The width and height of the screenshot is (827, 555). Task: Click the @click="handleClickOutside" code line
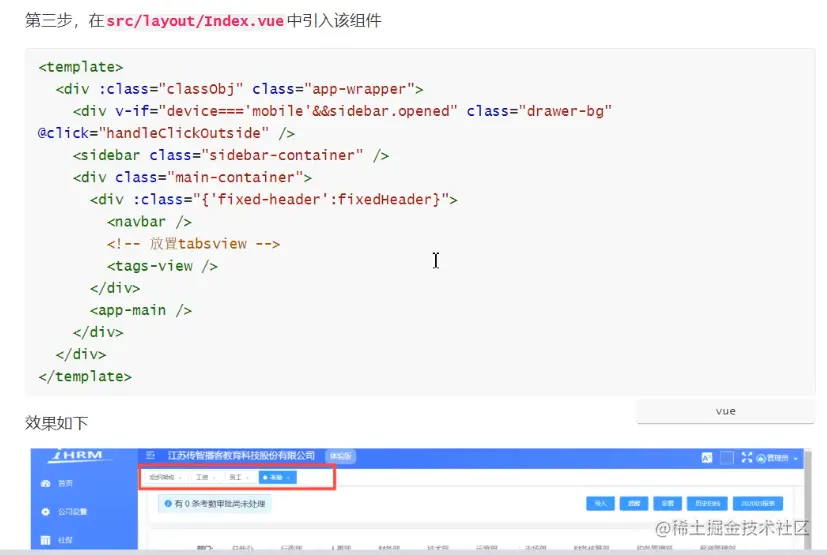click(x=166, y=133)
